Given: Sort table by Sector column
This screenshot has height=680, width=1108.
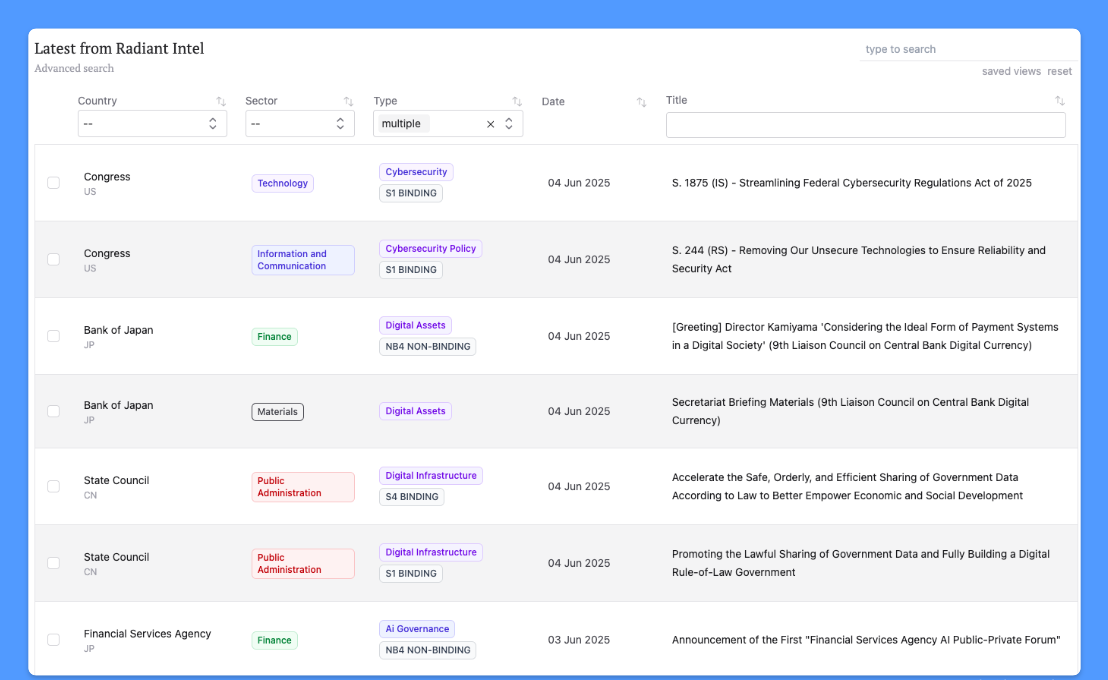Looking at the screenshot, I should pos(348,101).
